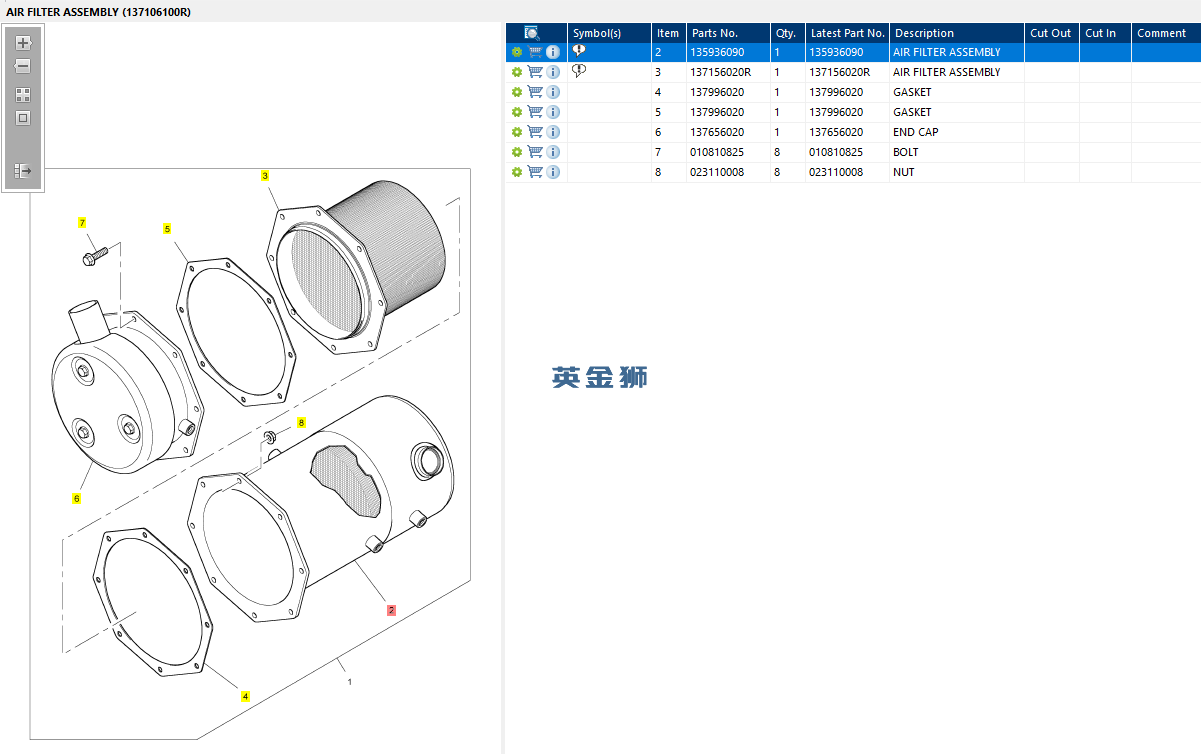Click the zoom in plus button
The width and height of the screenshot is (1201, 754).
pos(23,43)
